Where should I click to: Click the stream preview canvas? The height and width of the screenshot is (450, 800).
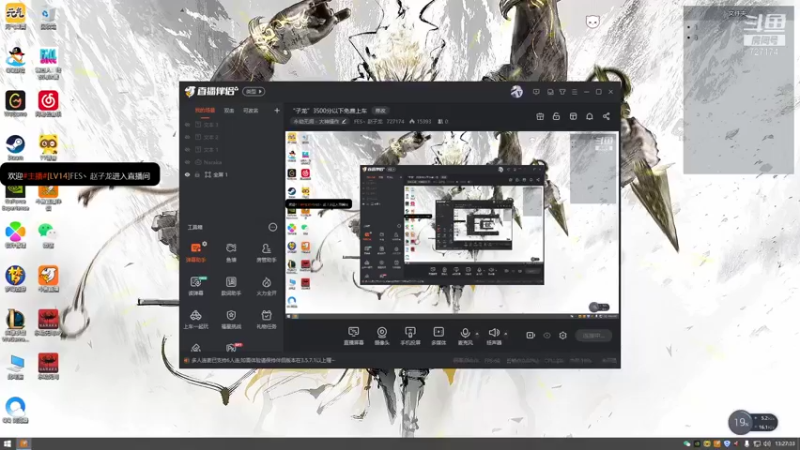pyautogui.click(x=452, y=225)
